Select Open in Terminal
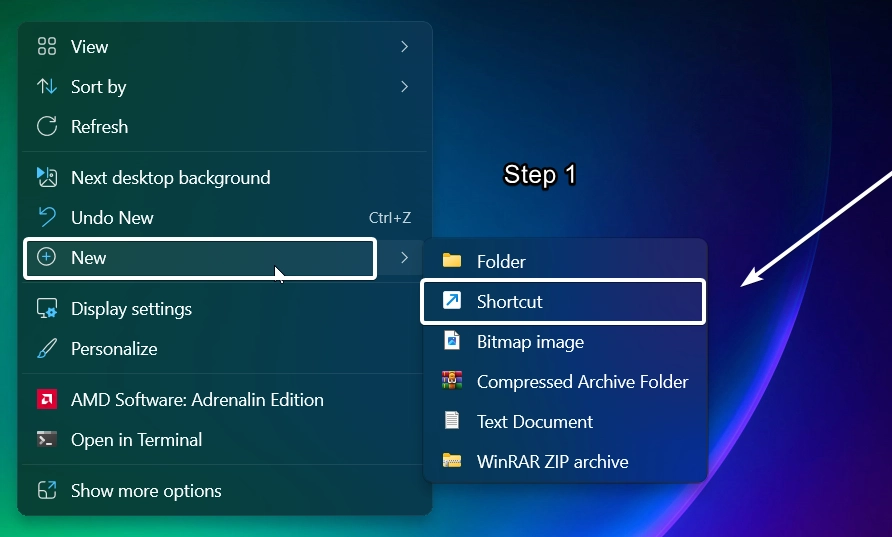 tap(225, 439)
